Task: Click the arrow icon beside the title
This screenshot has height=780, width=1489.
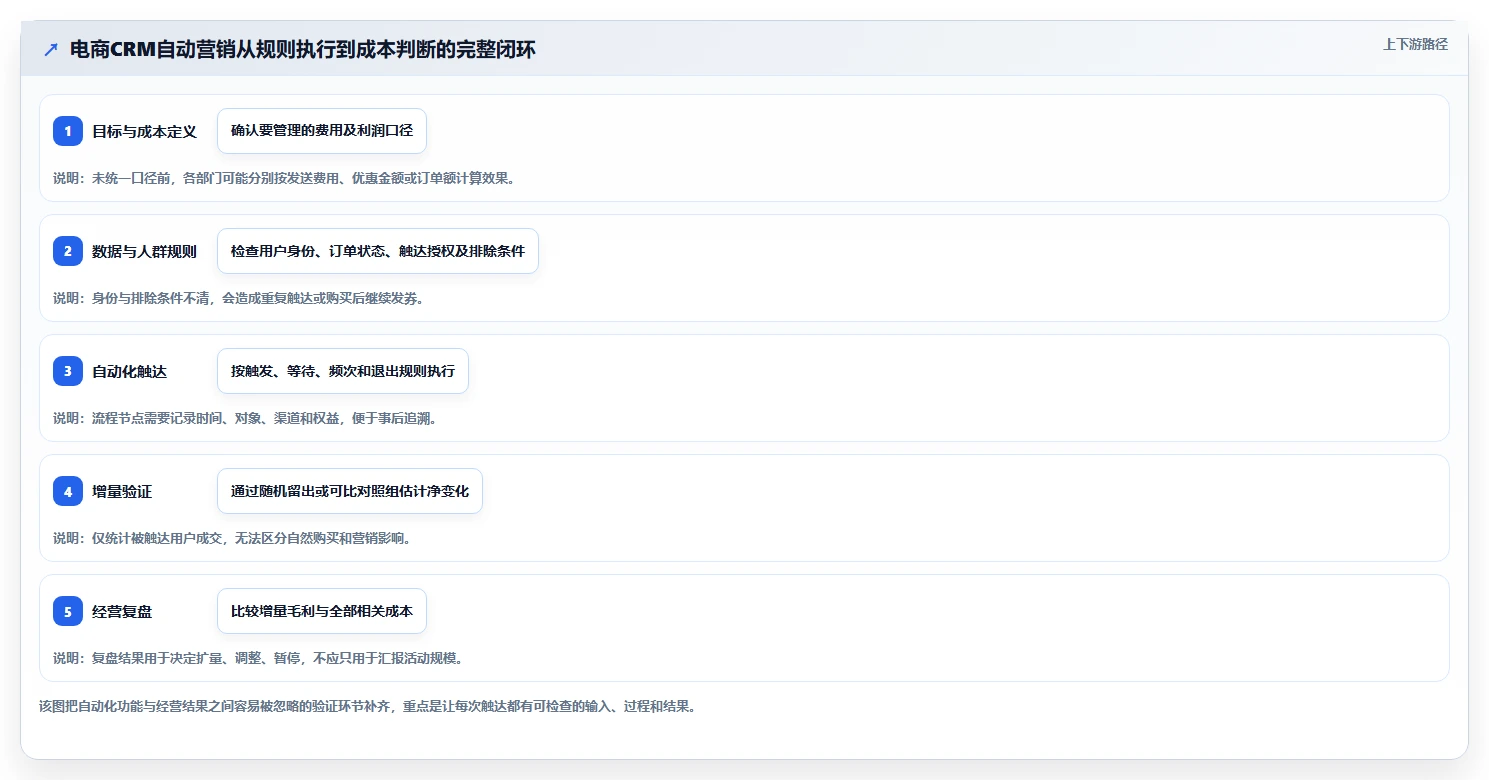Action: [51, 50]
